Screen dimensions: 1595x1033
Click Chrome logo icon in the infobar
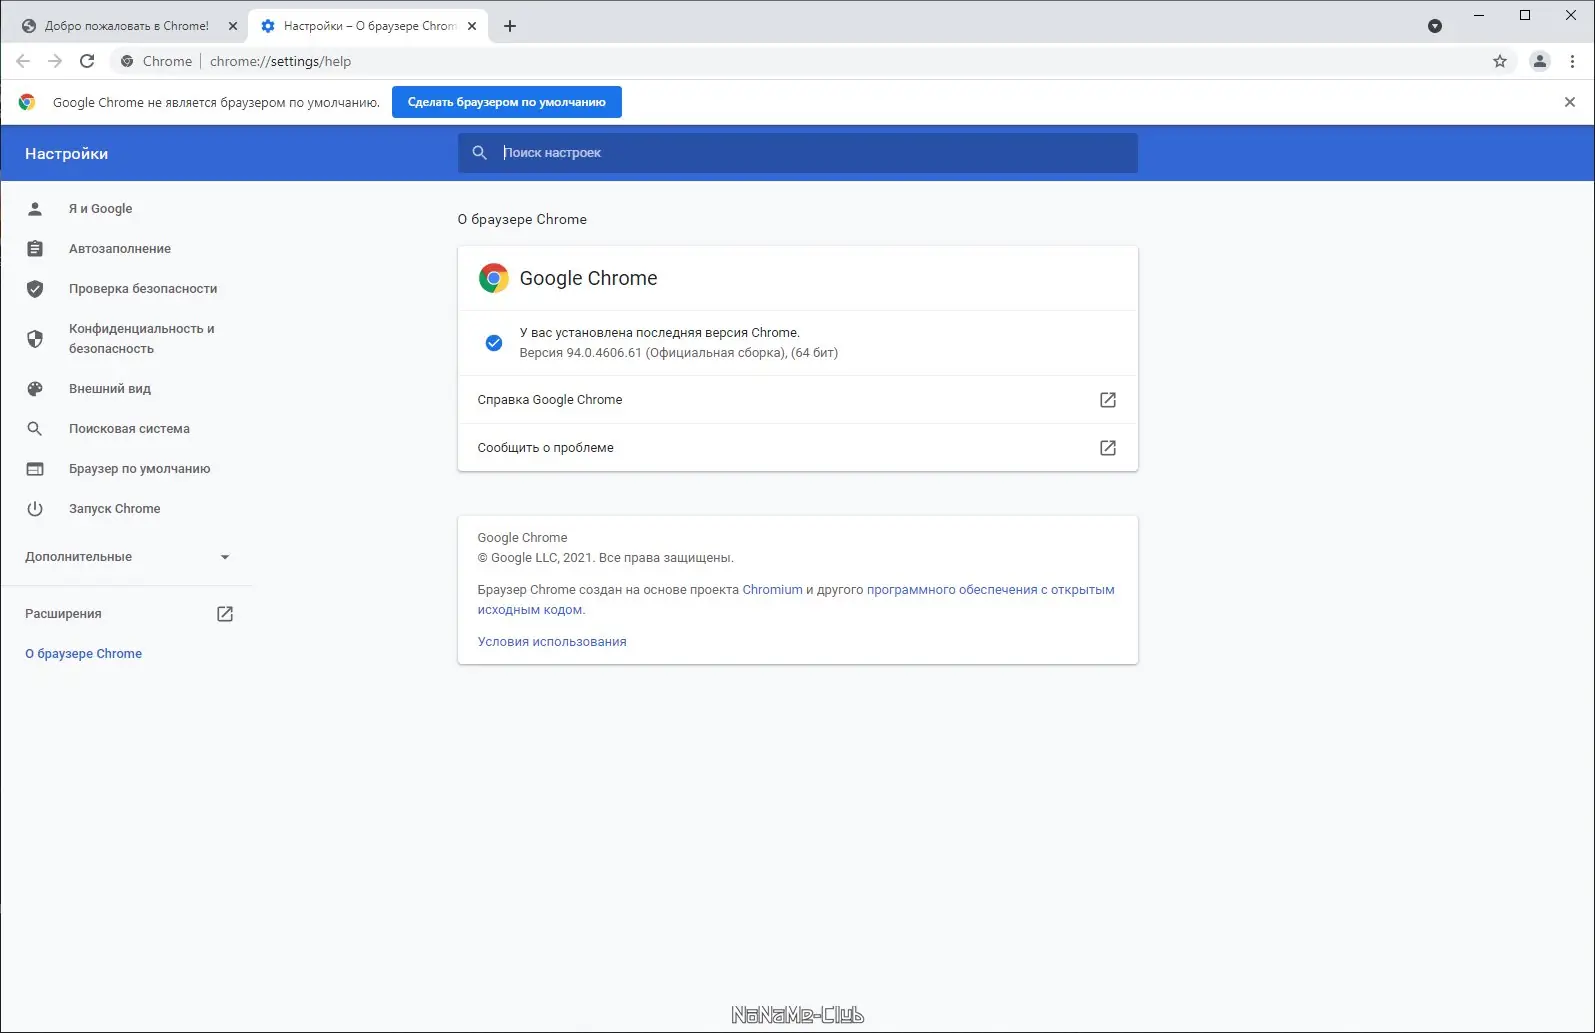(x=27, y=102)
